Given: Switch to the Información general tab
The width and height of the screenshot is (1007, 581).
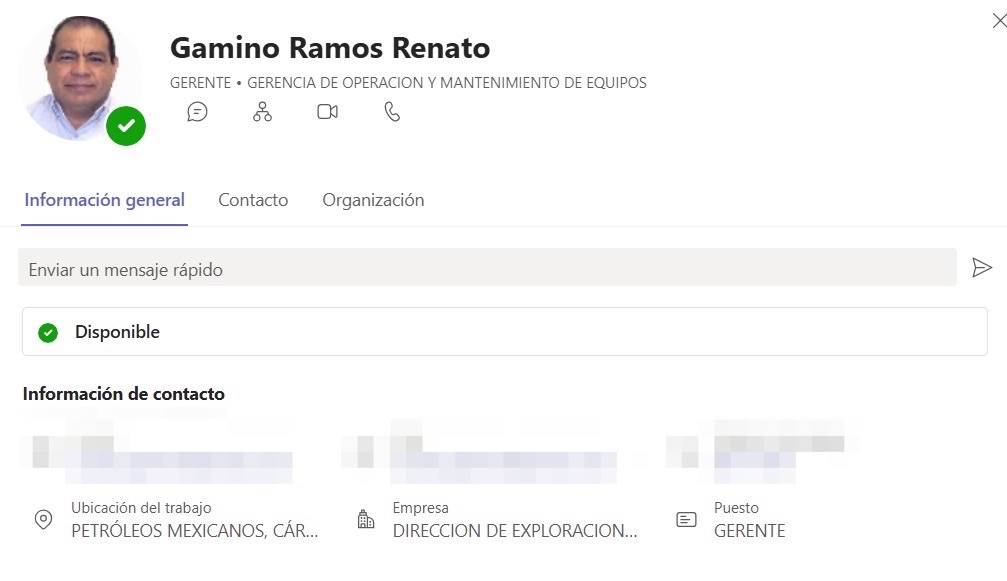Looking at the screenshot, I should [105, 200].
